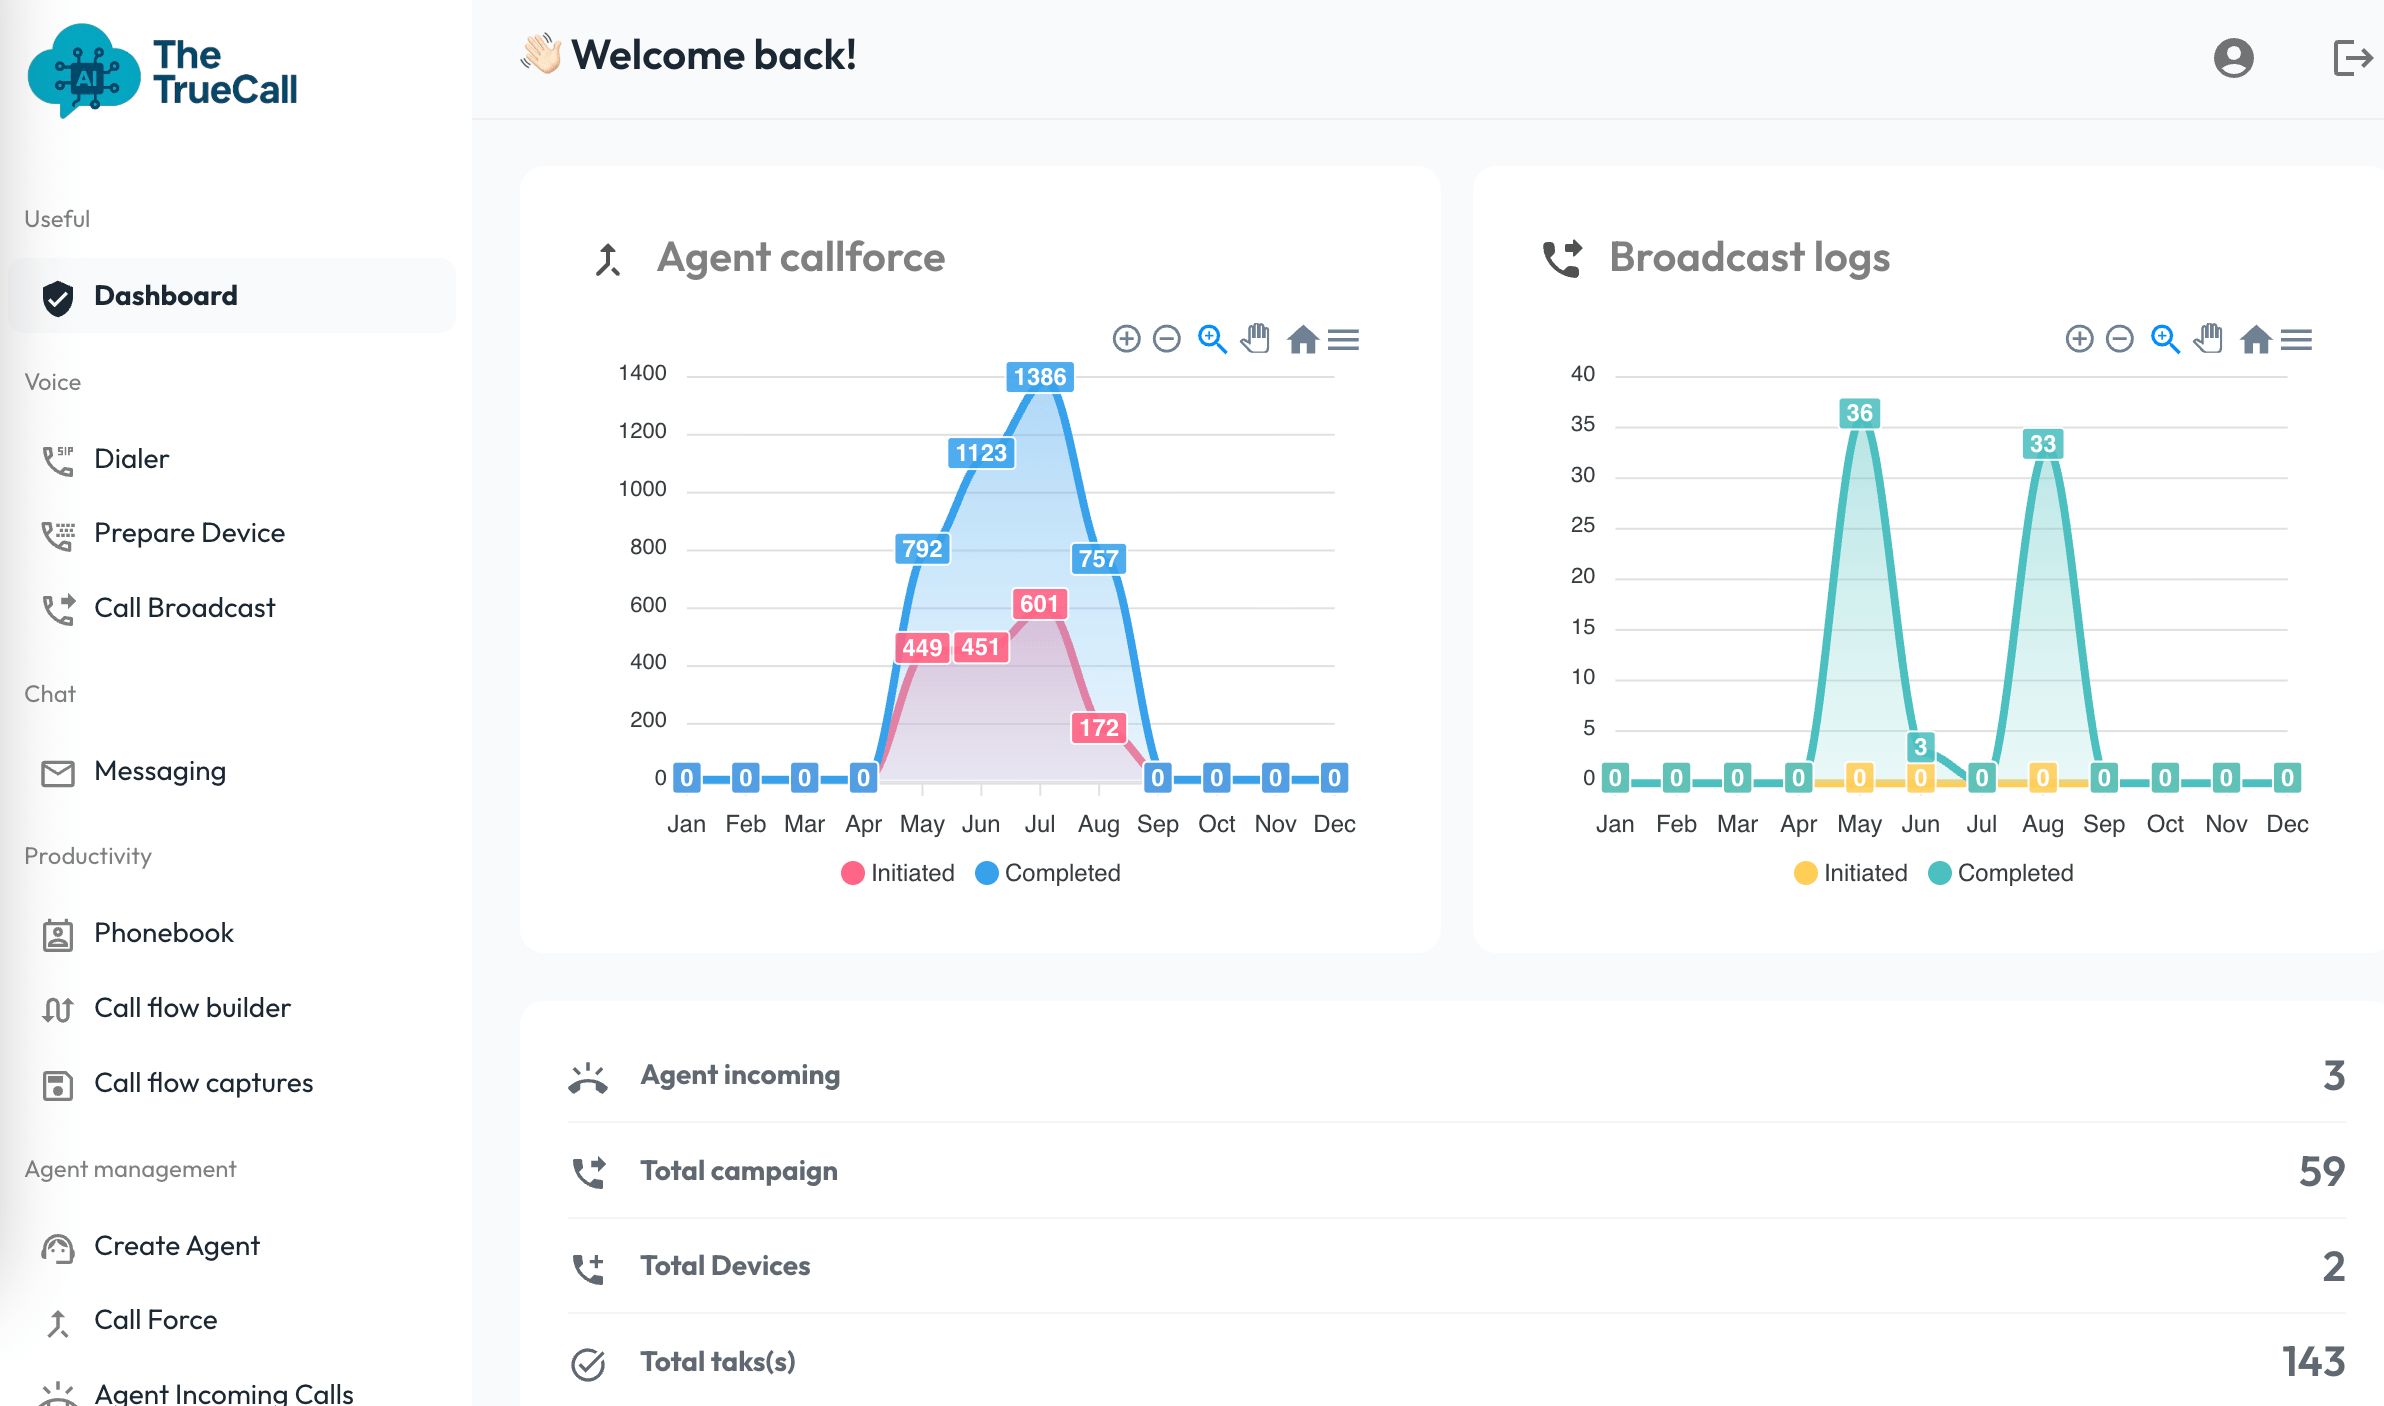
Task: Open hamburger menu on Broadcast logs chart
Action: click(2296, 340)
